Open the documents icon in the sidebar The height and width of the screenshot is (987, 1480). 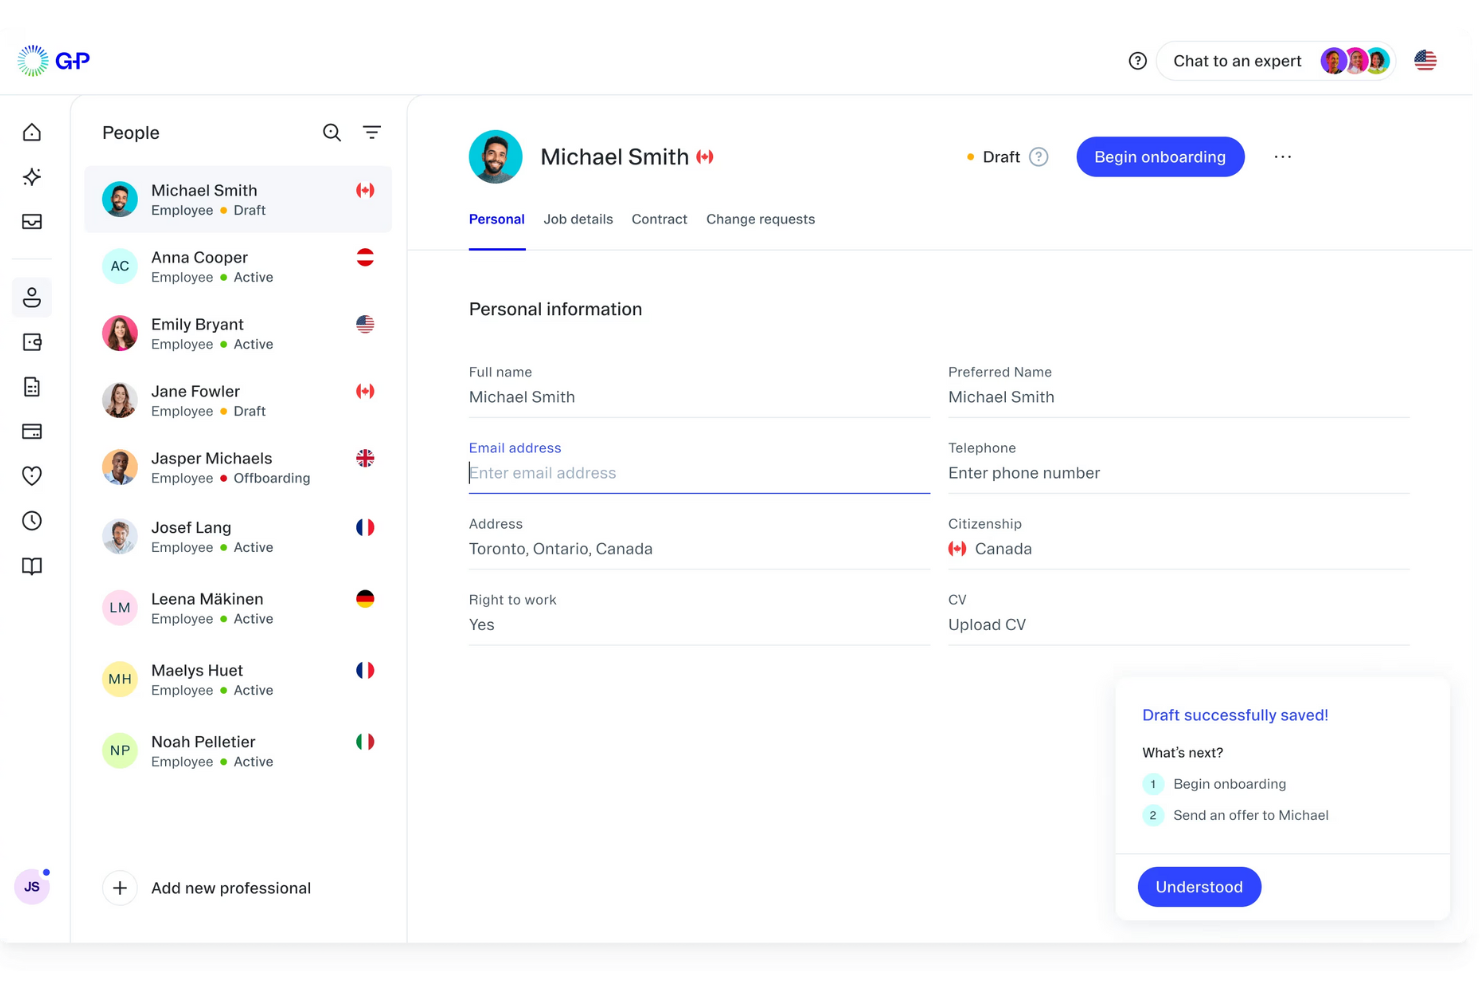(31, 387)
